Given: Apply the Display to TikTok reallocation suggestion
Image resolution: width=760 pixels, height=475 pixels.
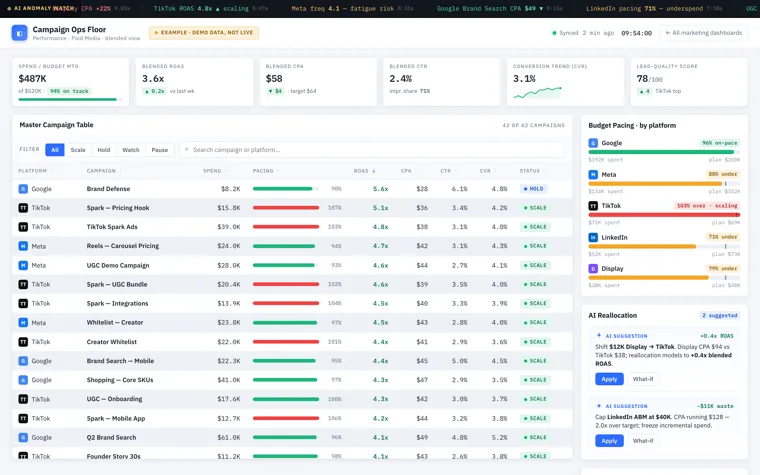Looking at the screenshot, I should pyautogui.click(x=609, y=379).
